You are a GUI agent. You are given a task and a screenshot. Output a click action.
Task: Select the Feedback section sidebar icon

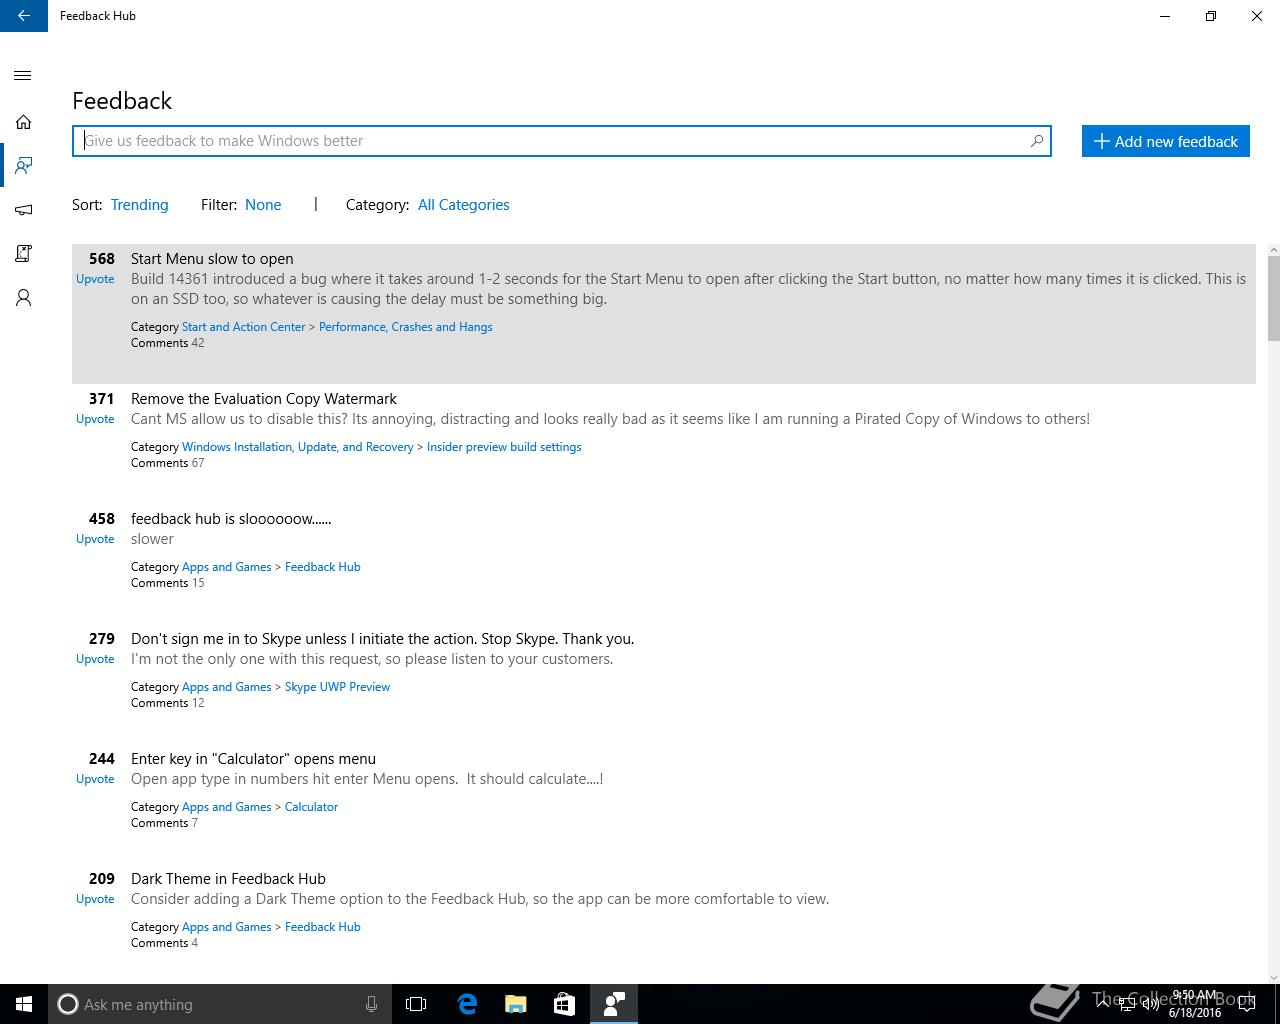click(23, 166)
